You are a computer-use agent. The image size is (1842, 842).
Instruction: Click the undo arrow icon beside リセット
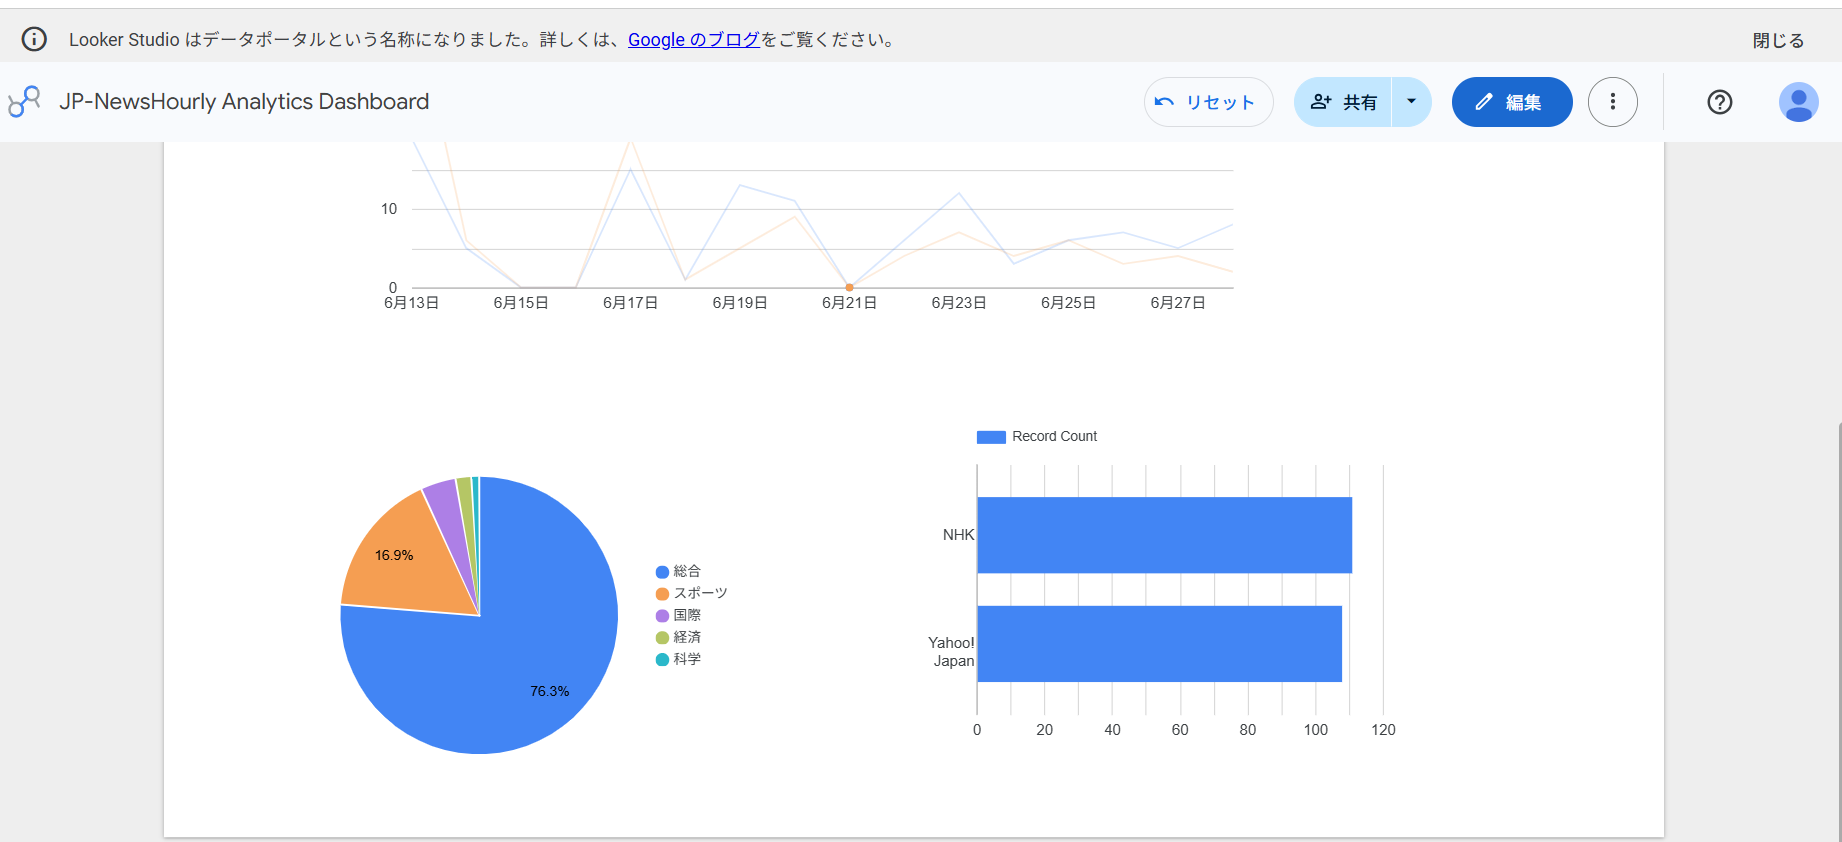pos(1164,102)
